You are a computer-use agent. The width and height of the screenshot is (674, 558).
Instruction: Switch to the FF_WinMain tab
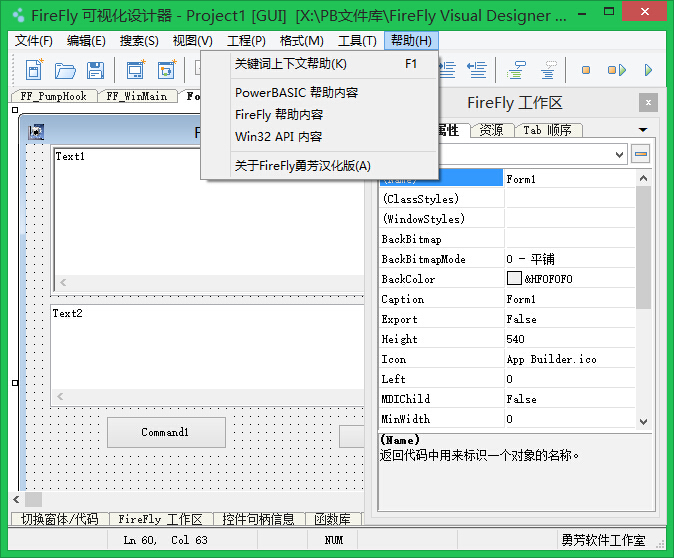pos(137,96)
